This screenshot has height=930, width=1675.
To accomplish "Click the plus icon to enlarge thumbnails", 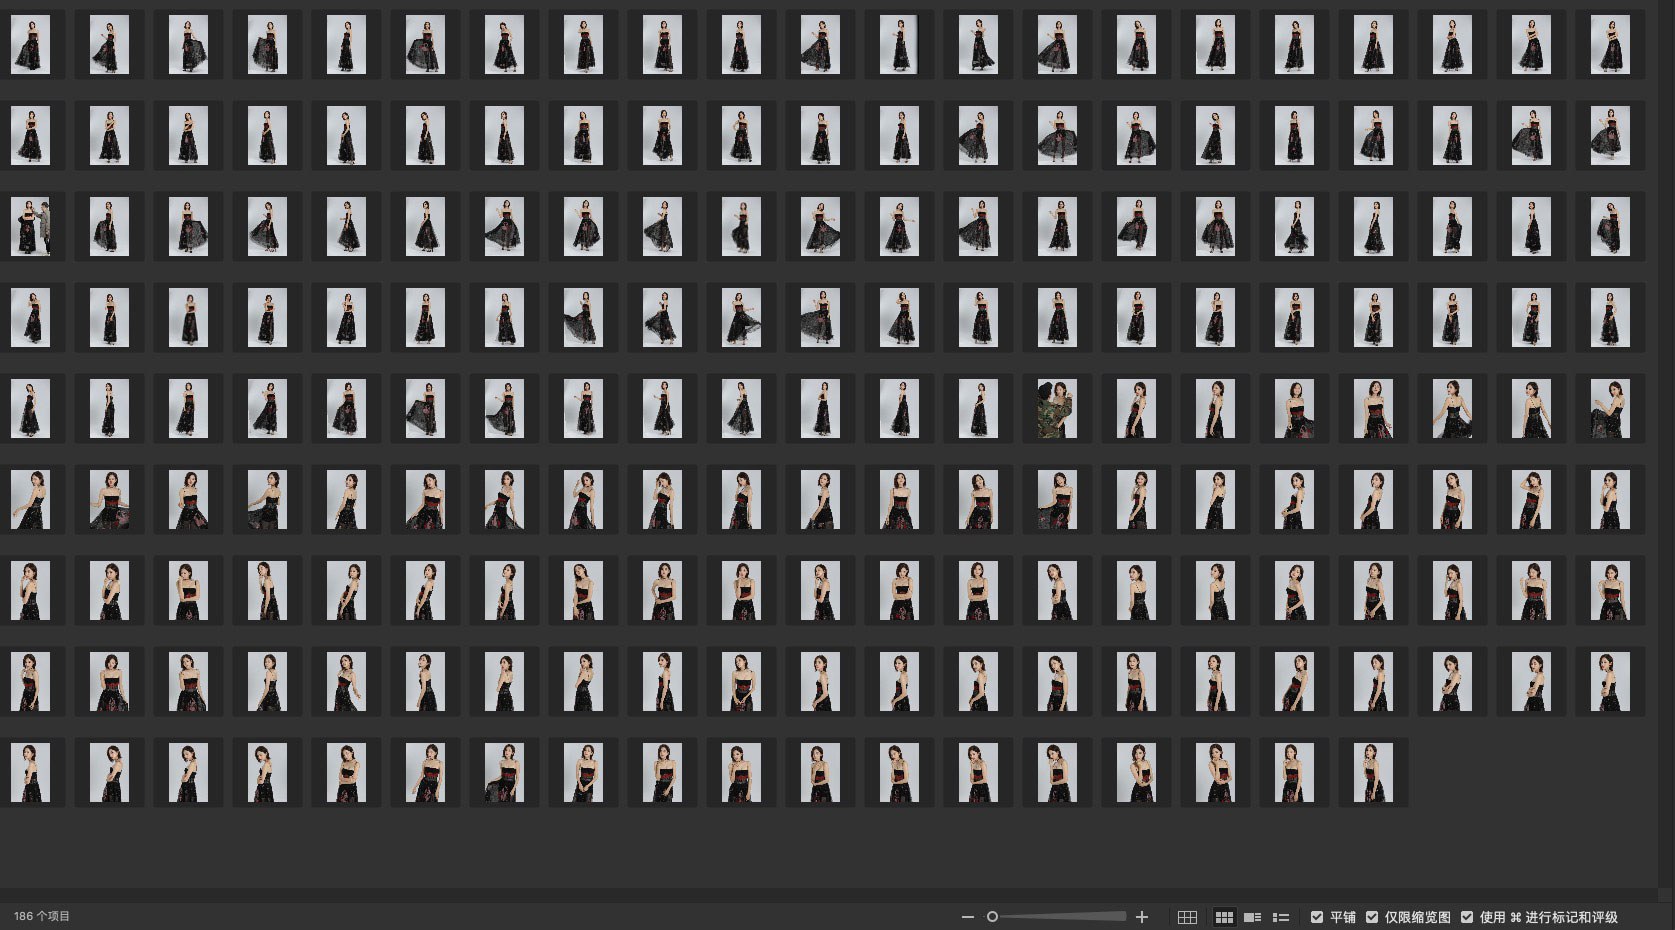I will [x=1142, y=917].
